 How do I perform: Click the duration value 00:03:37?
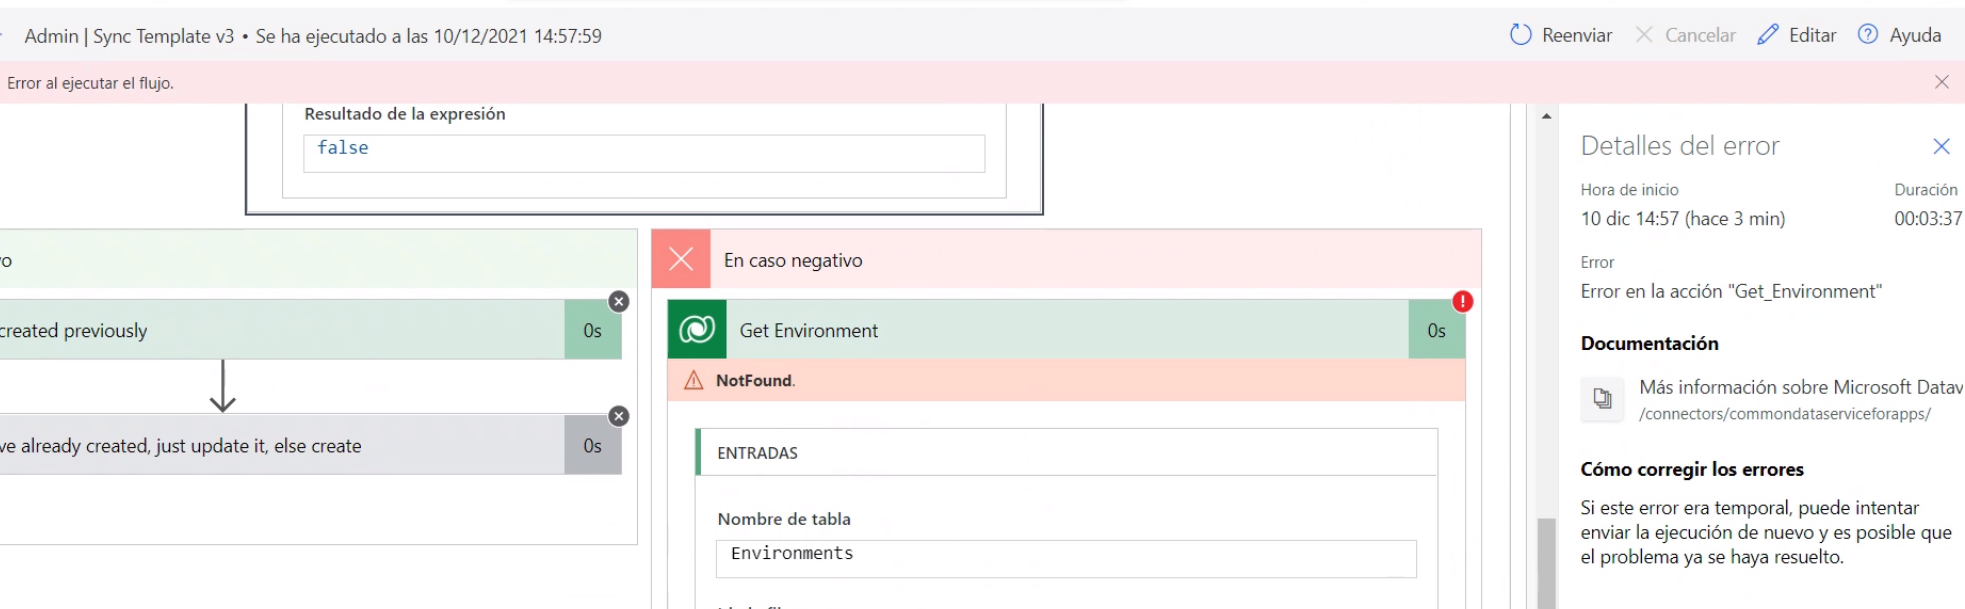1927,218
